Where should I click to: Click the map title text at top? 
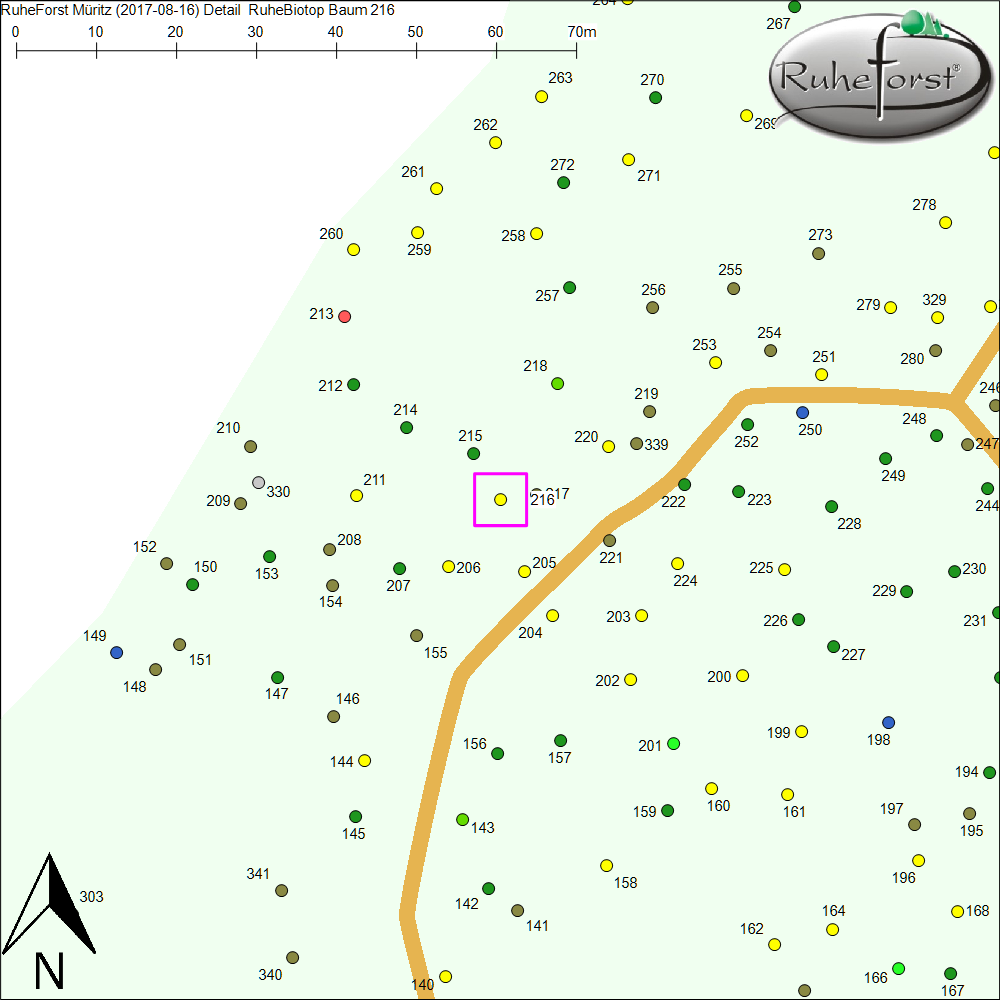(x=198, y=10)
